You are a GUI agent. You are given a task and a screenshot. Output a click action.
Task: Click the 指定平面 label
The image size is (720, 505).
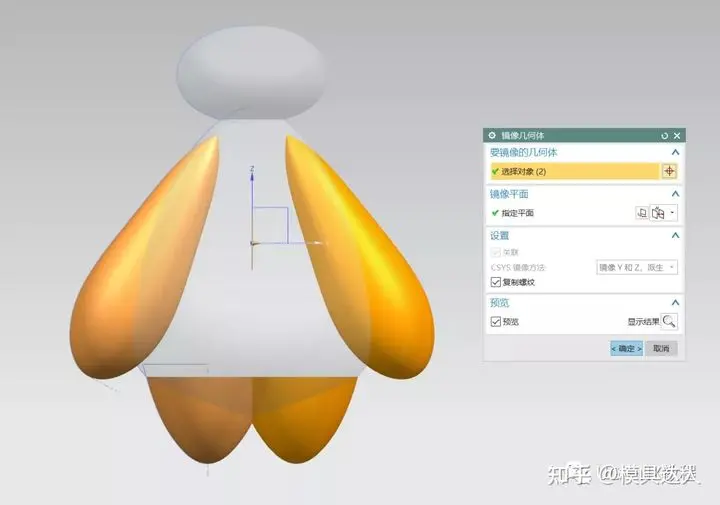518,213
